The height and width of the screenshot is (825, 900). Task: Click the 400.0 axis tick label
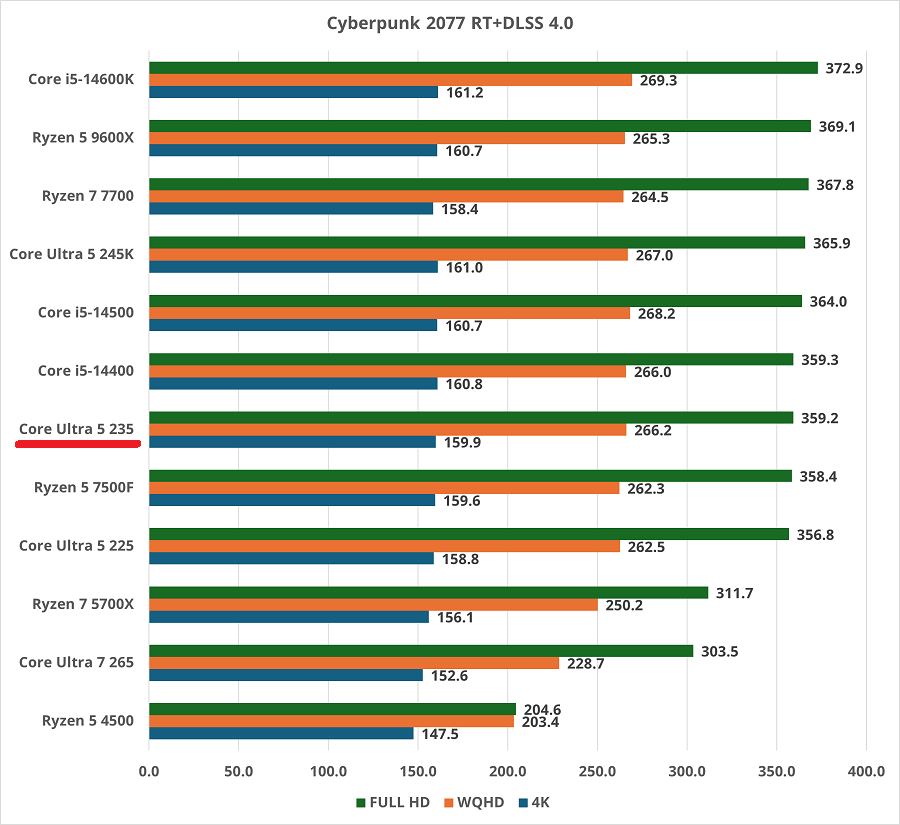tap(866, 772)
